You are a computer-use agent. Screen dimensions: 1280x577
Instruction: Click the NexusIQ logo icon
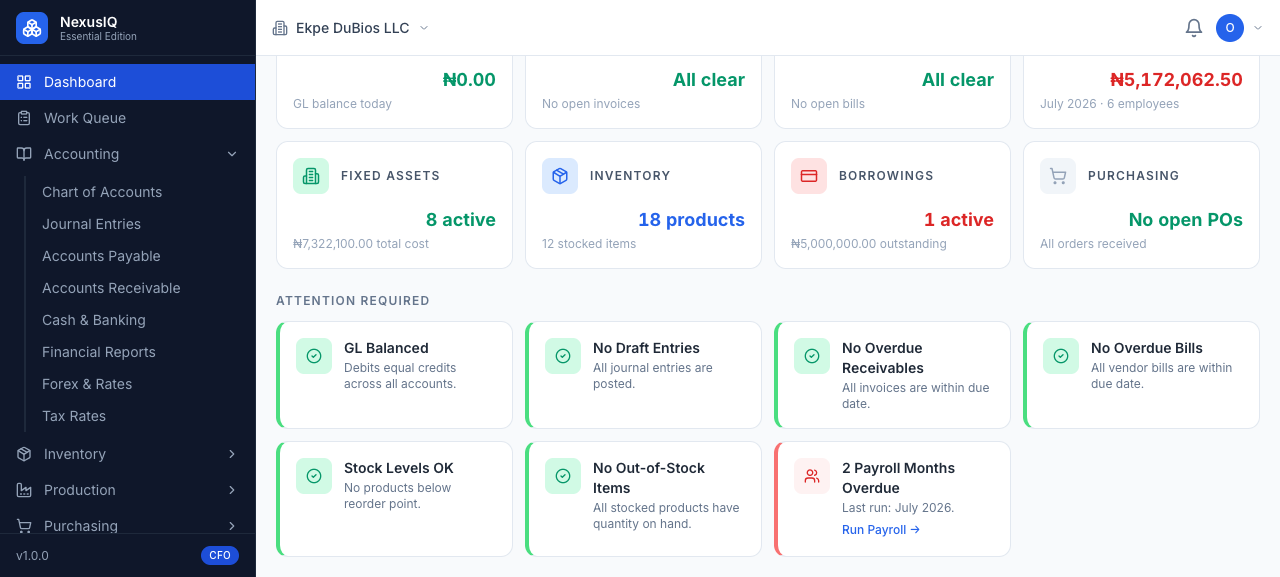[32, 28]
